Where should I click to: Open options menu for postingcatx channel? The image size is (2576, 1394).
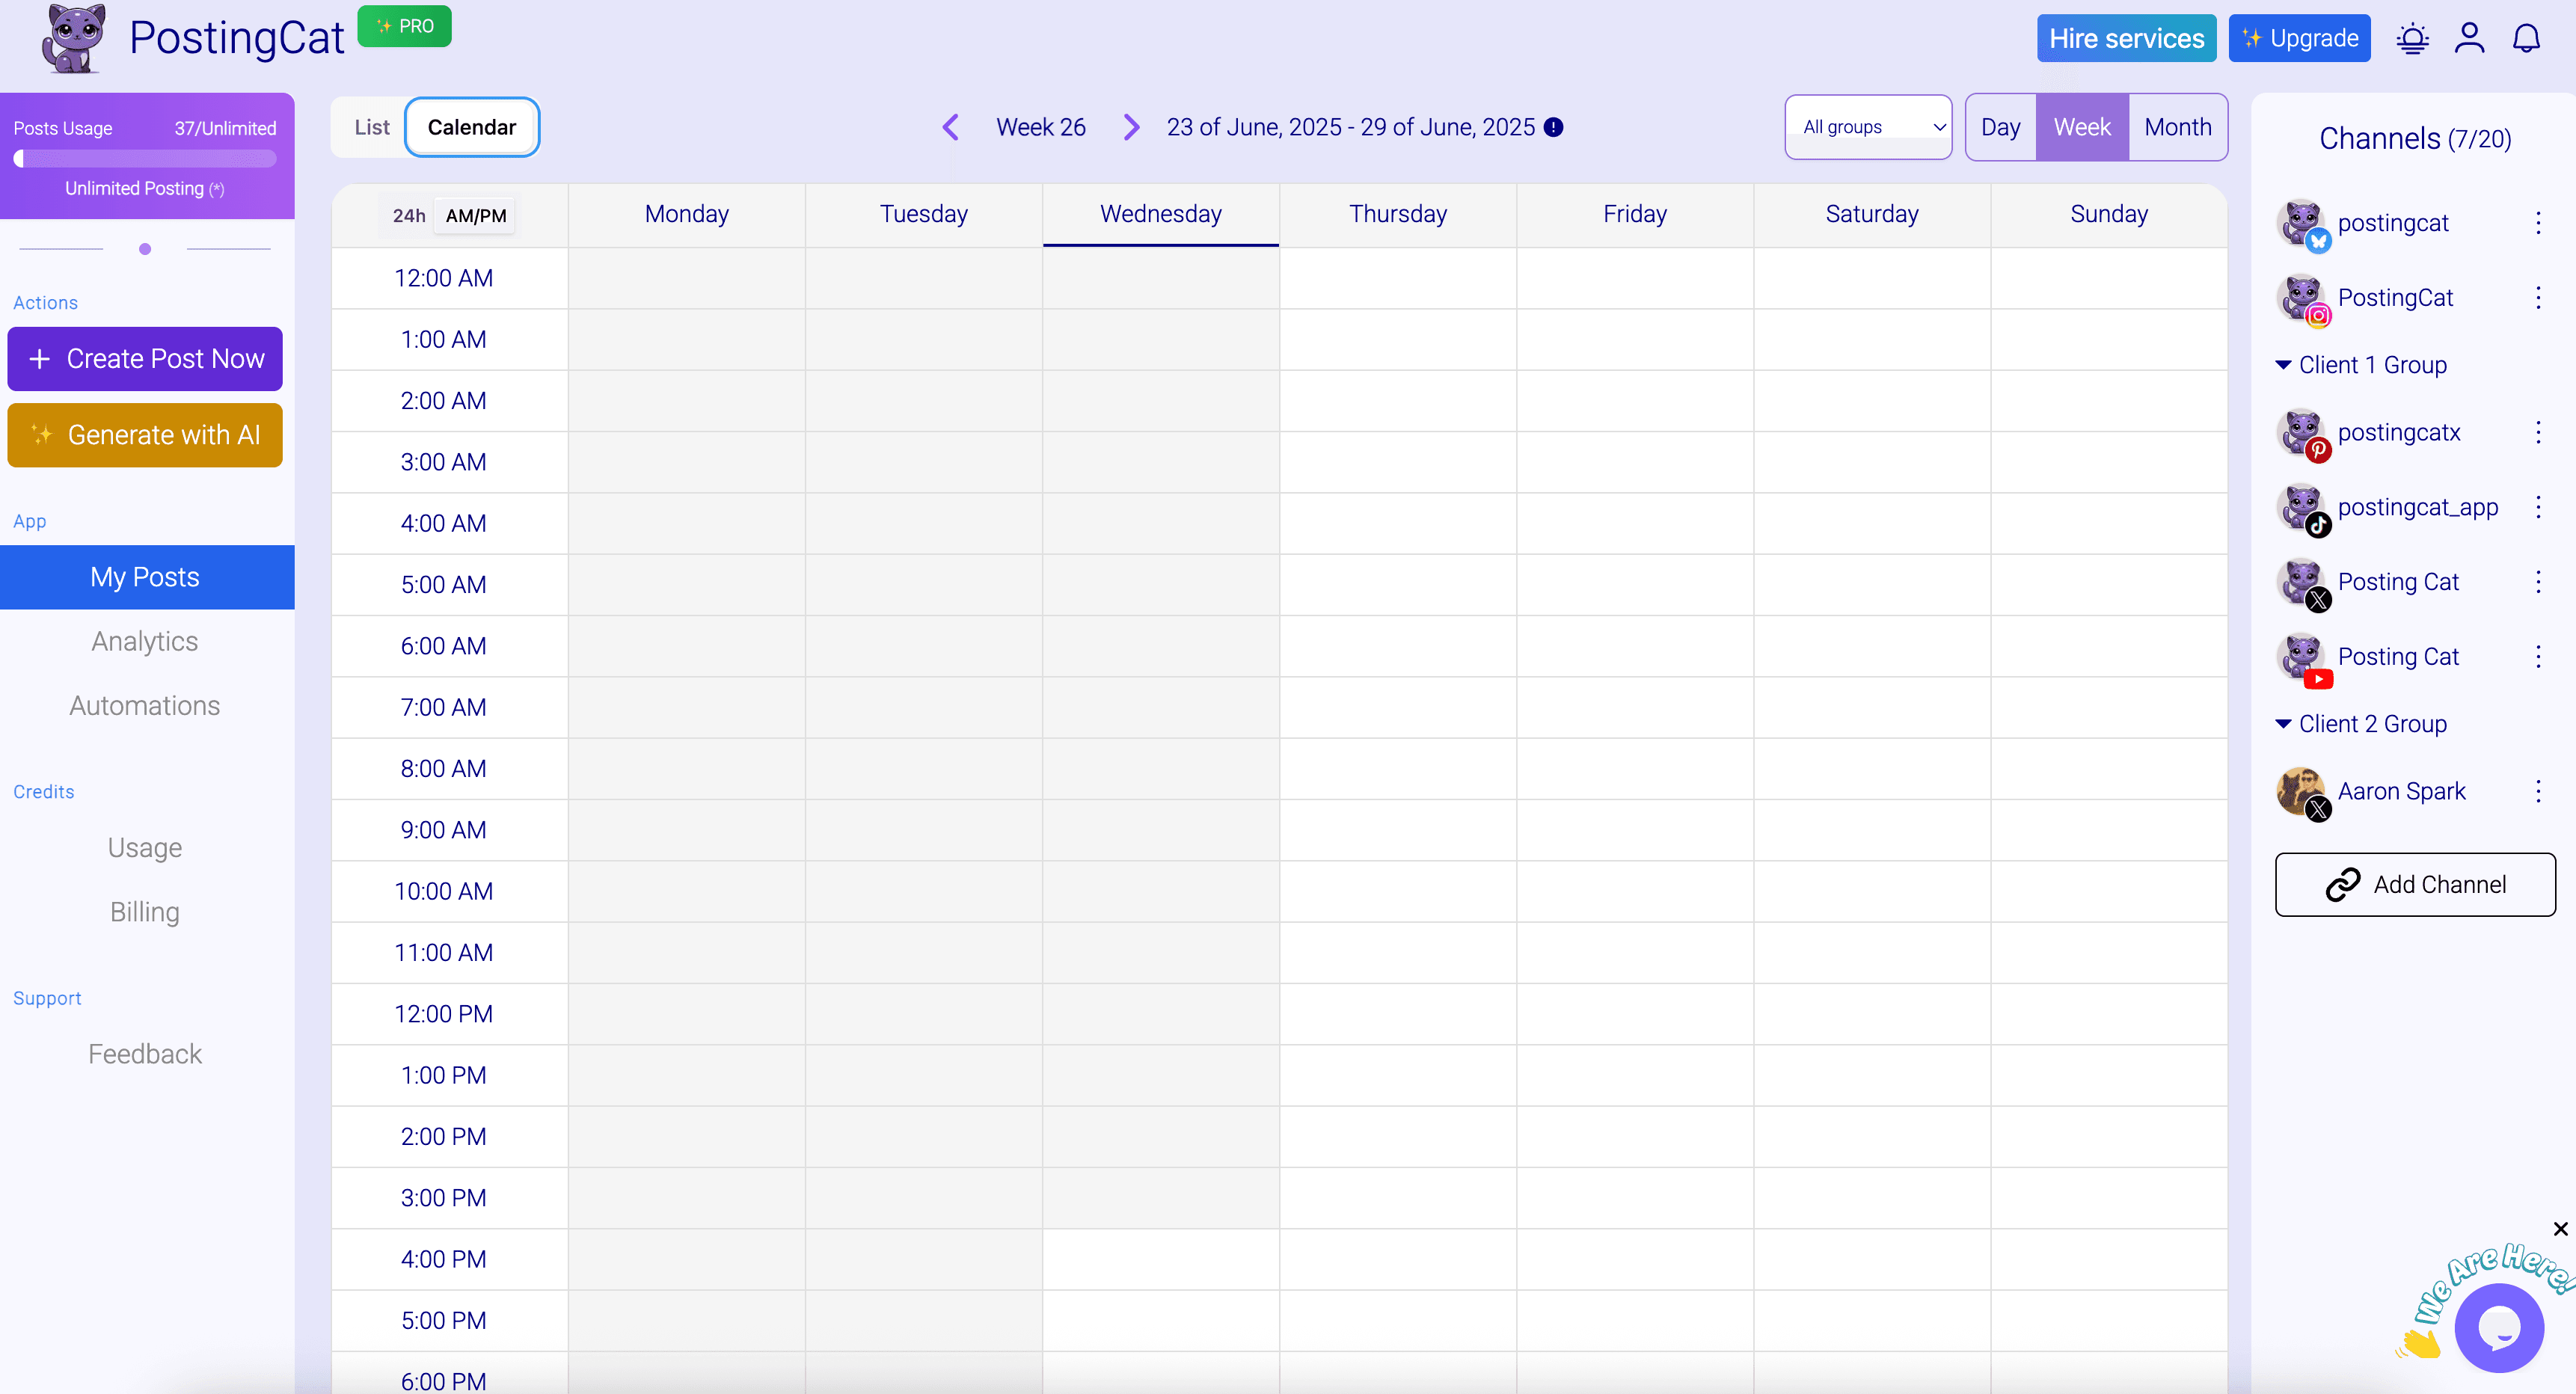pyautogui.click(x=2538, y=433)
